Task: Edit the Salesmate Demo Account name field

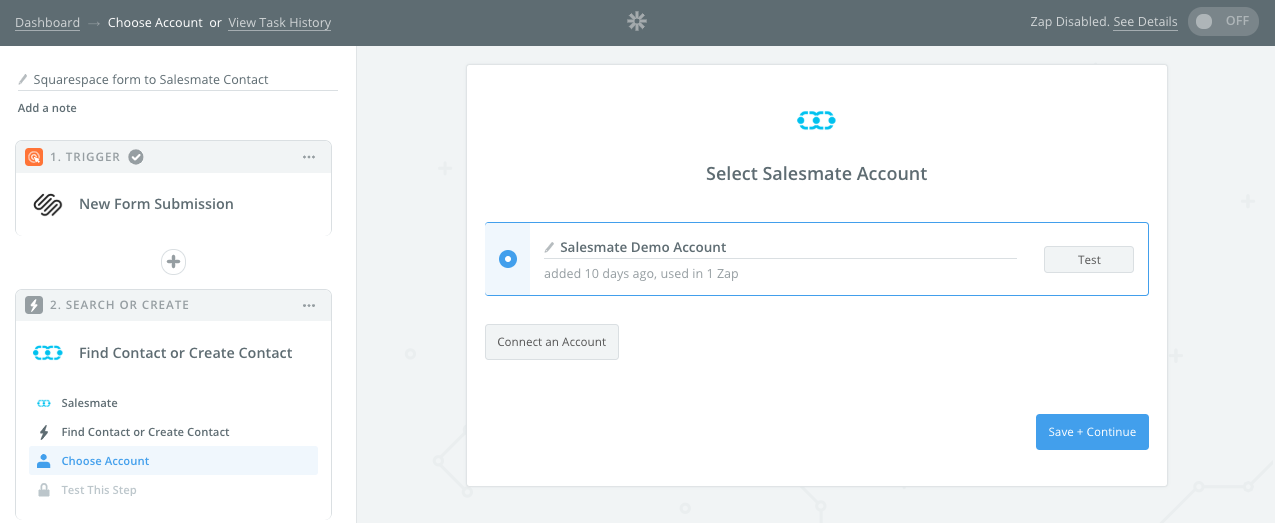Action: 780,248
